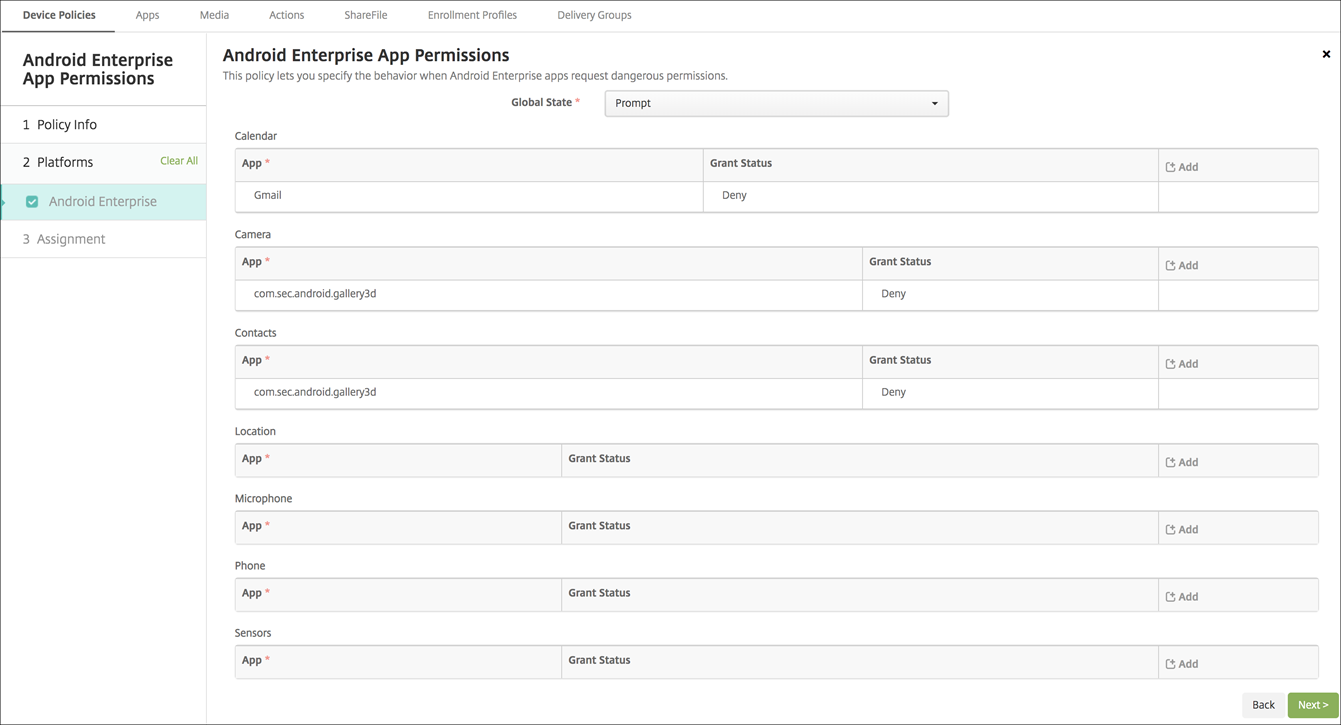1341x725 pixels.
Task: Click Deny status in the Camera row
Action: (893, 294)
